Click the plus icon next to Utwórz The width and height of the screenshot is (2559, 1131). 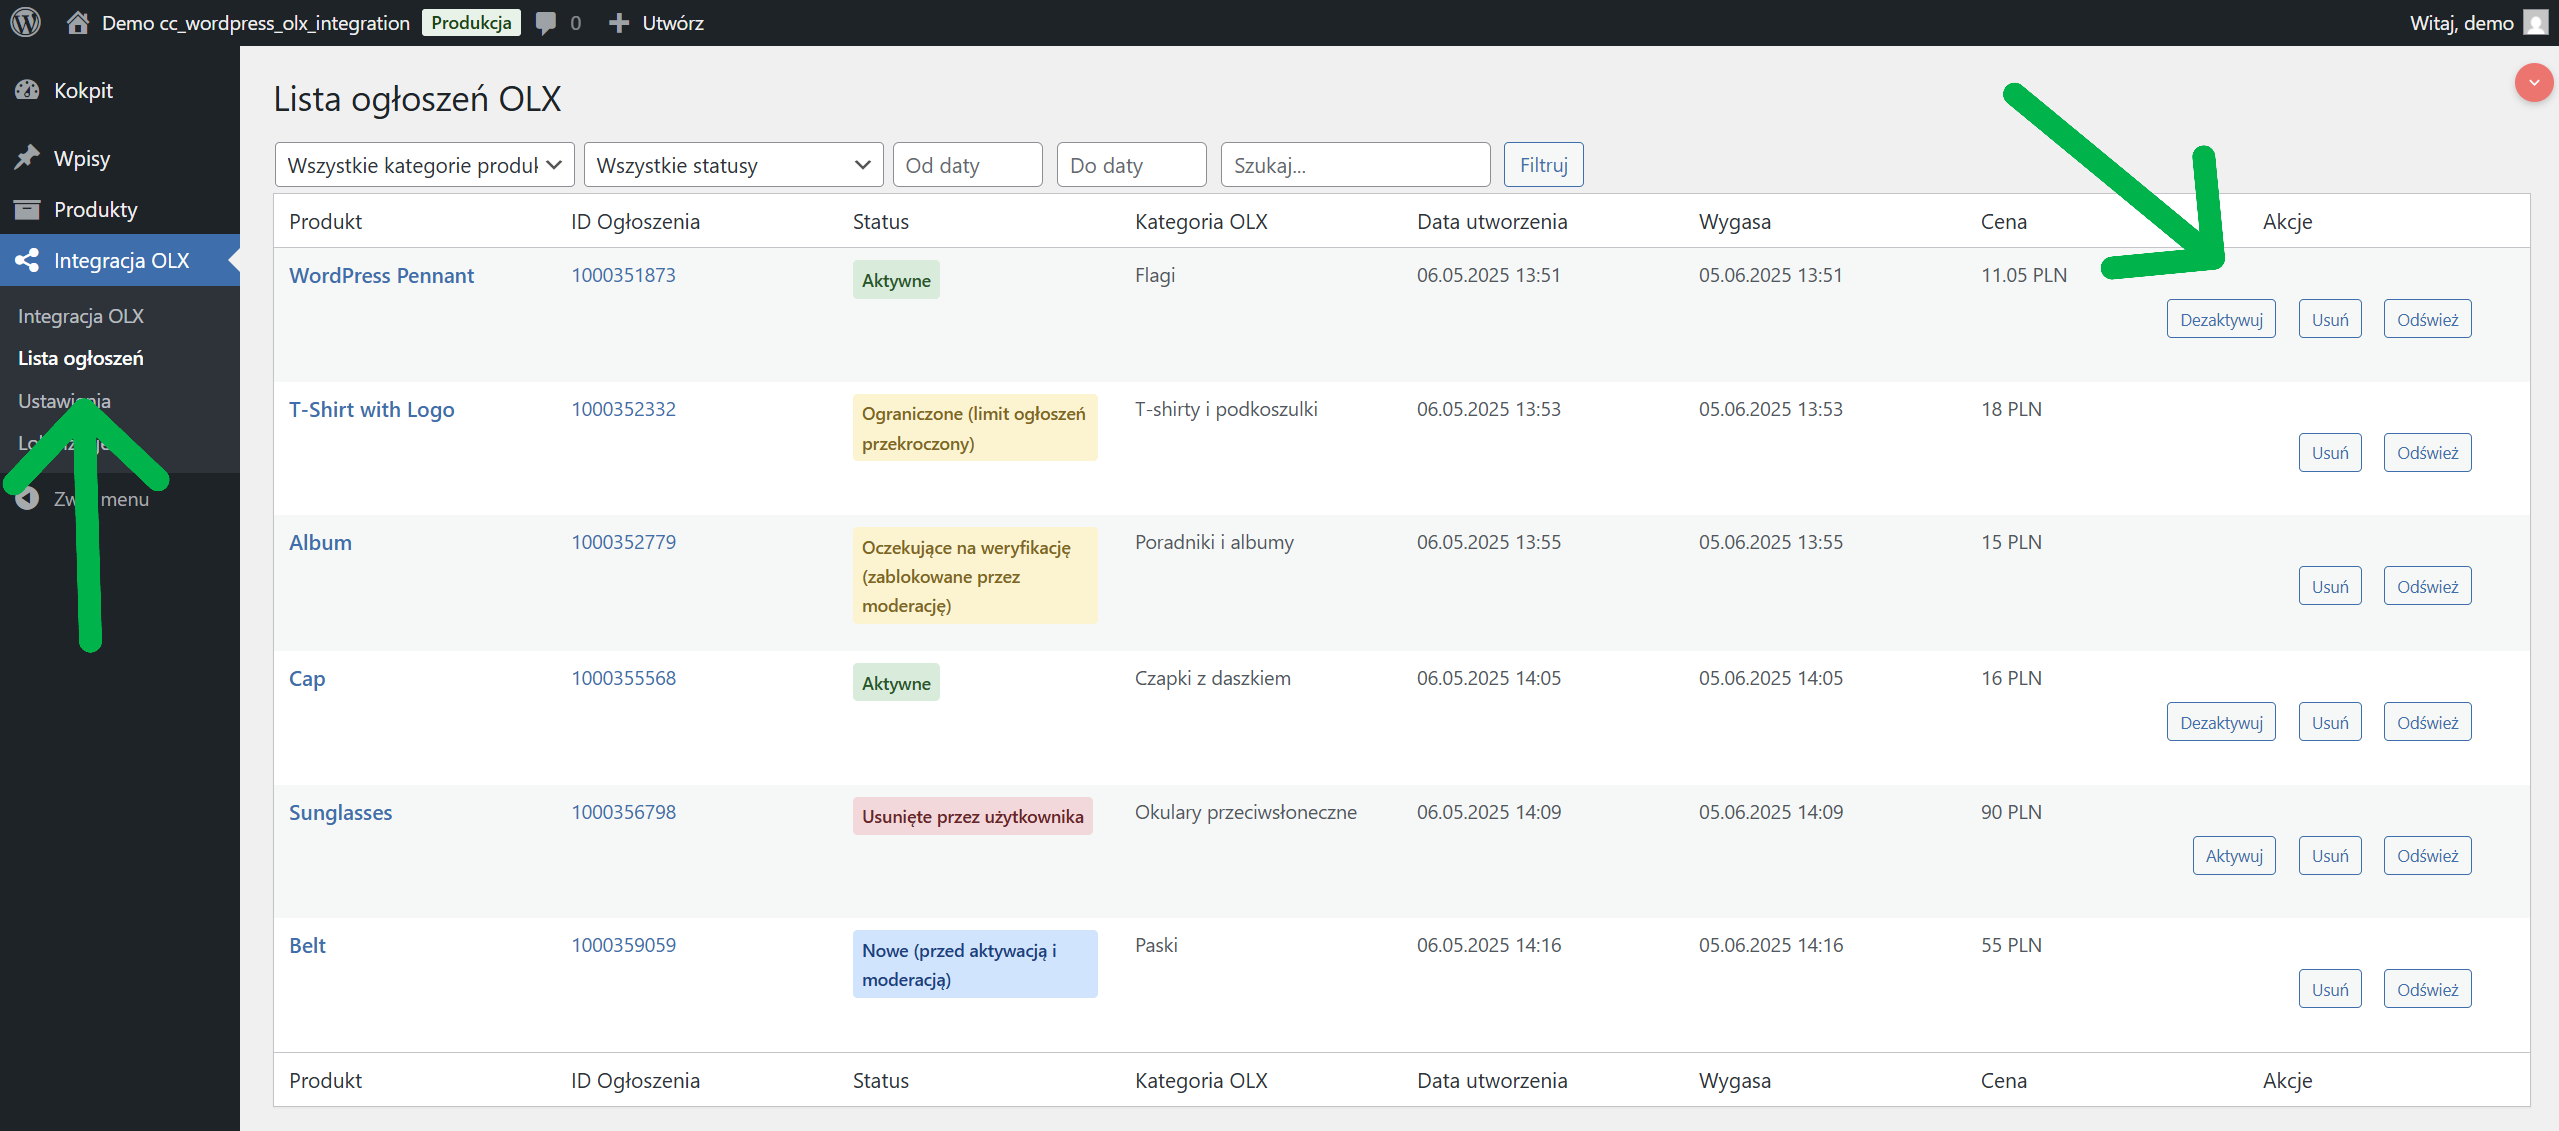(619, 22)
